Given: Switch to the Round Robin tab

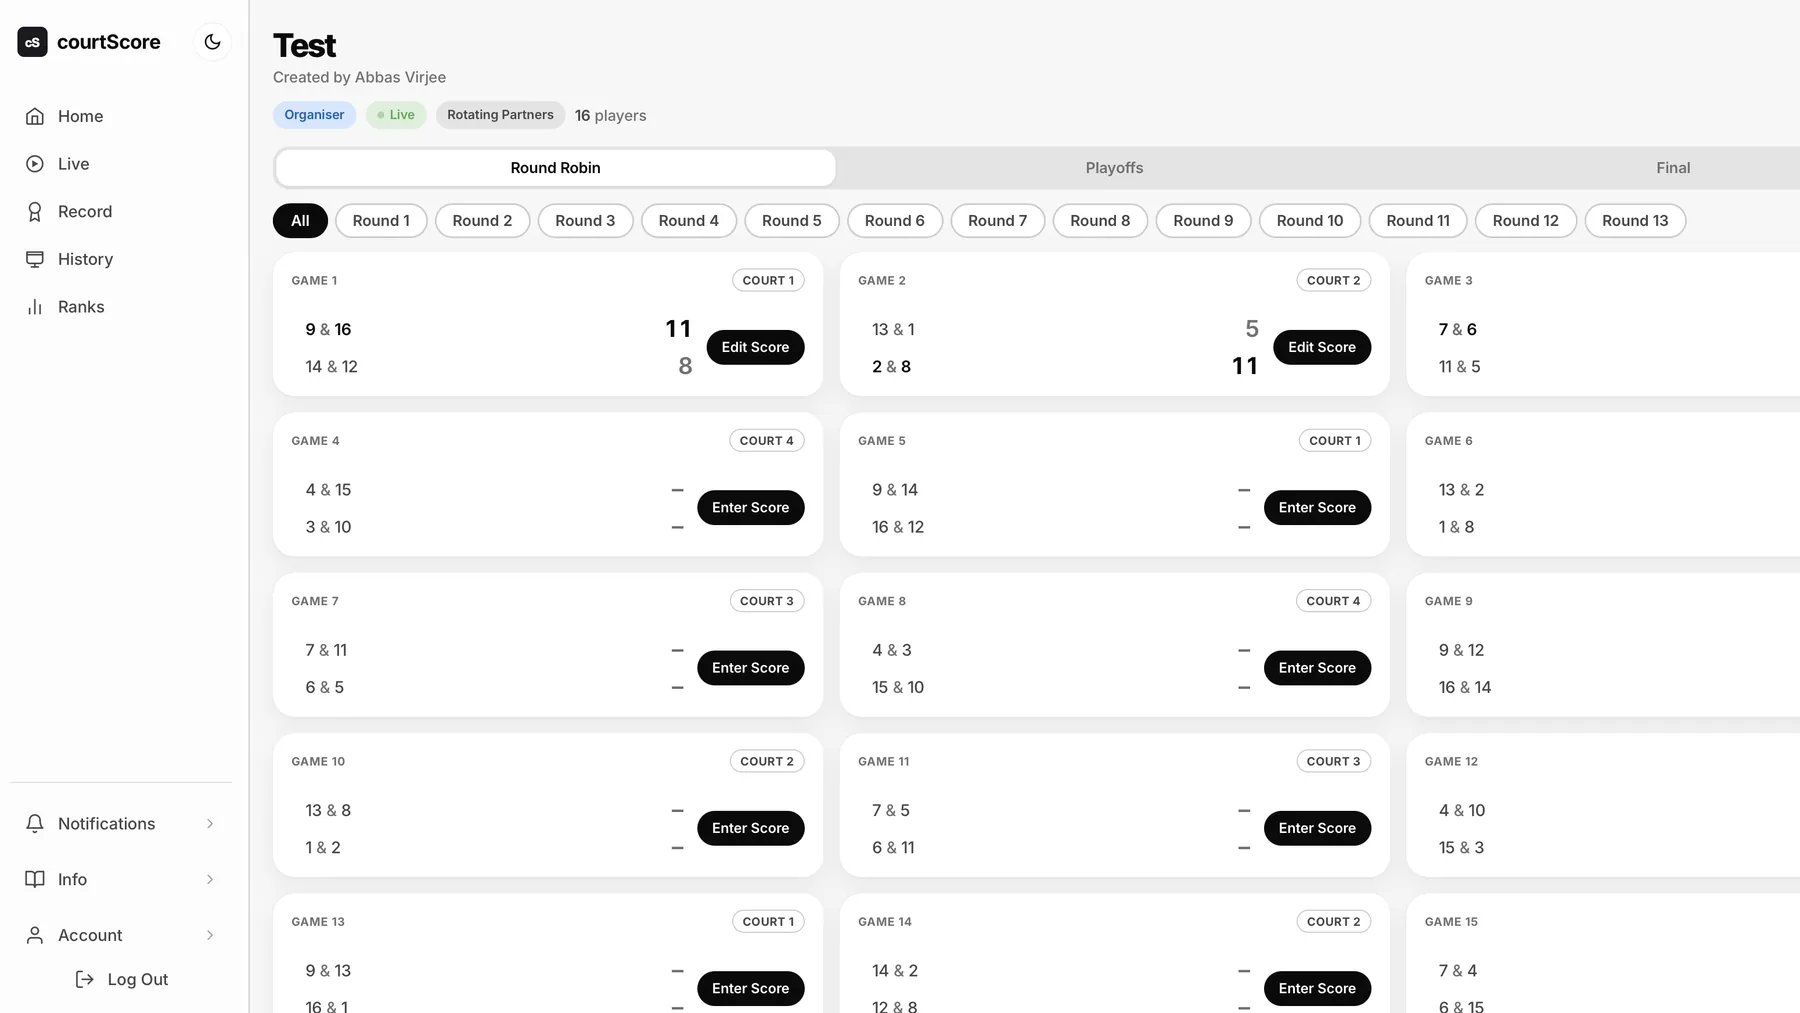Looking at the screenshot, I should [555, 168].
